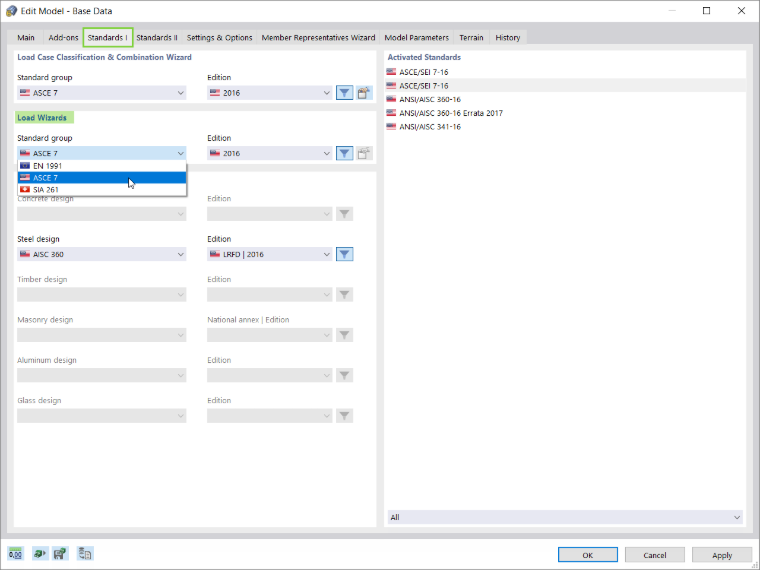Click the disabled Timber design dropdown

(102, 294)
